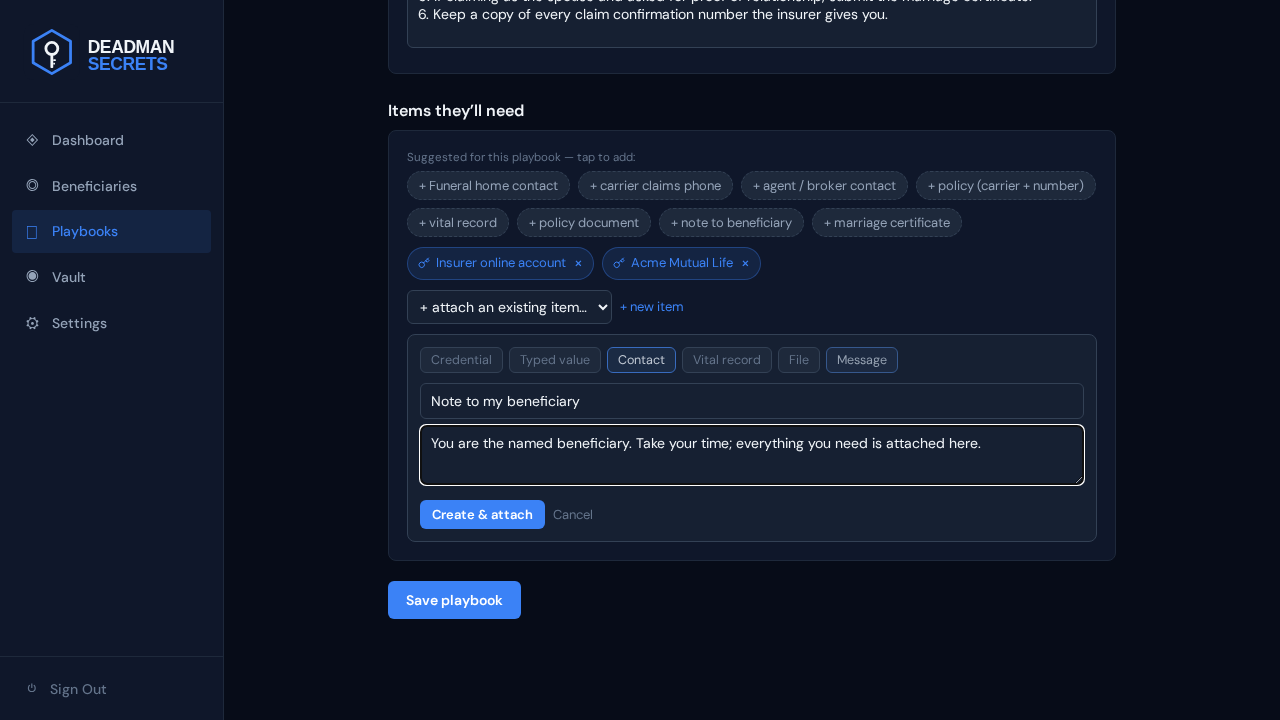1280x720 pixels.
Task: Focus the Note to my beneficiary title field
Action: 752,401
